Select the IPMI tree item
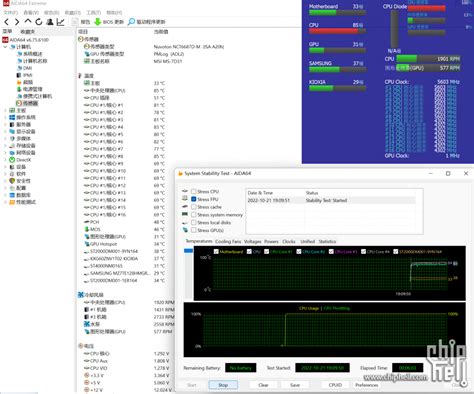474x394 pixels. coord(24,75)
